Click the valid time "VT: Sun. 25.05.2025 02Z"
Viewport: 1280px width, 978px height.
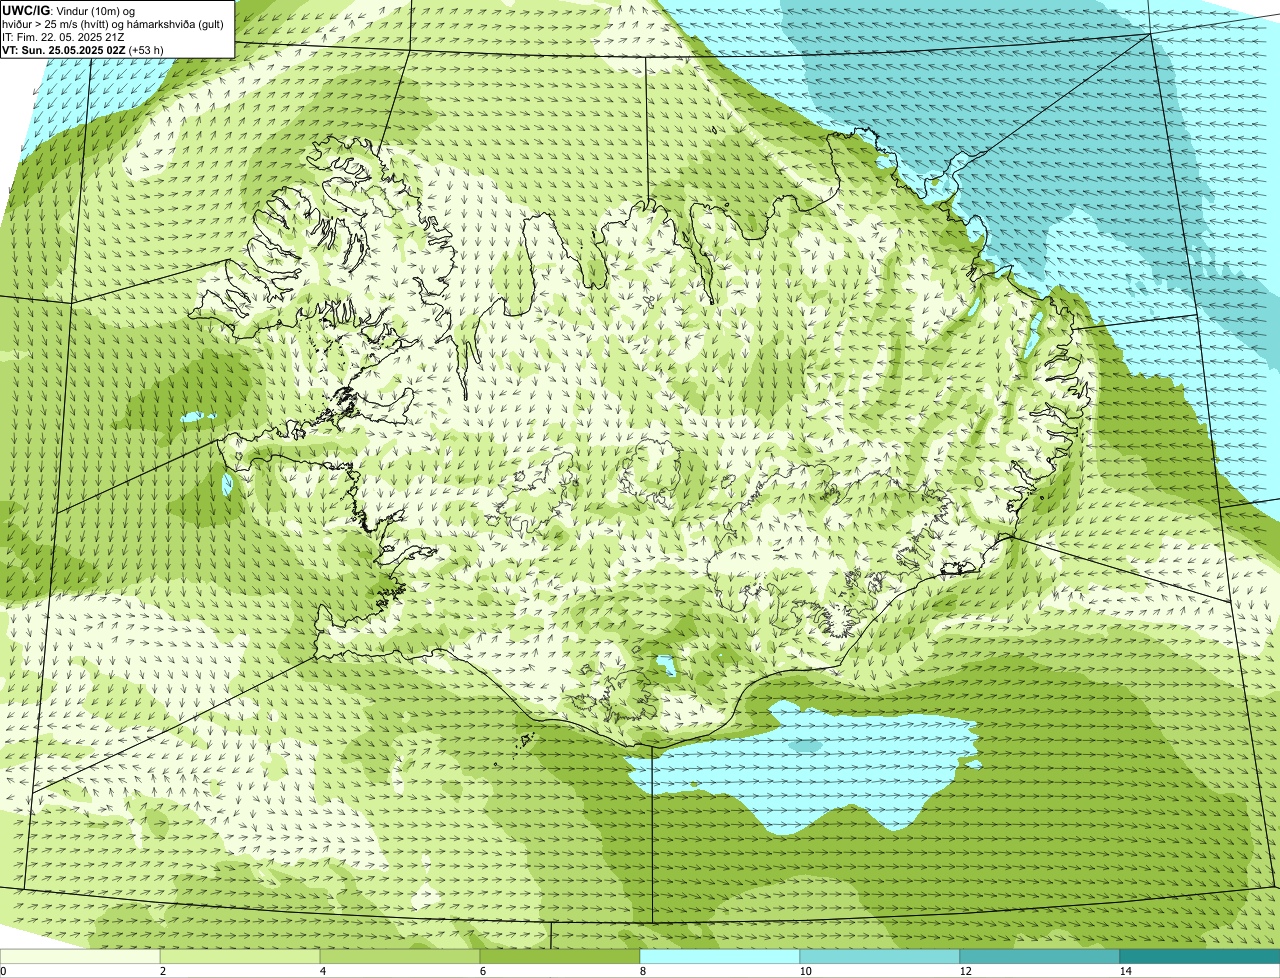pos(63,49)
